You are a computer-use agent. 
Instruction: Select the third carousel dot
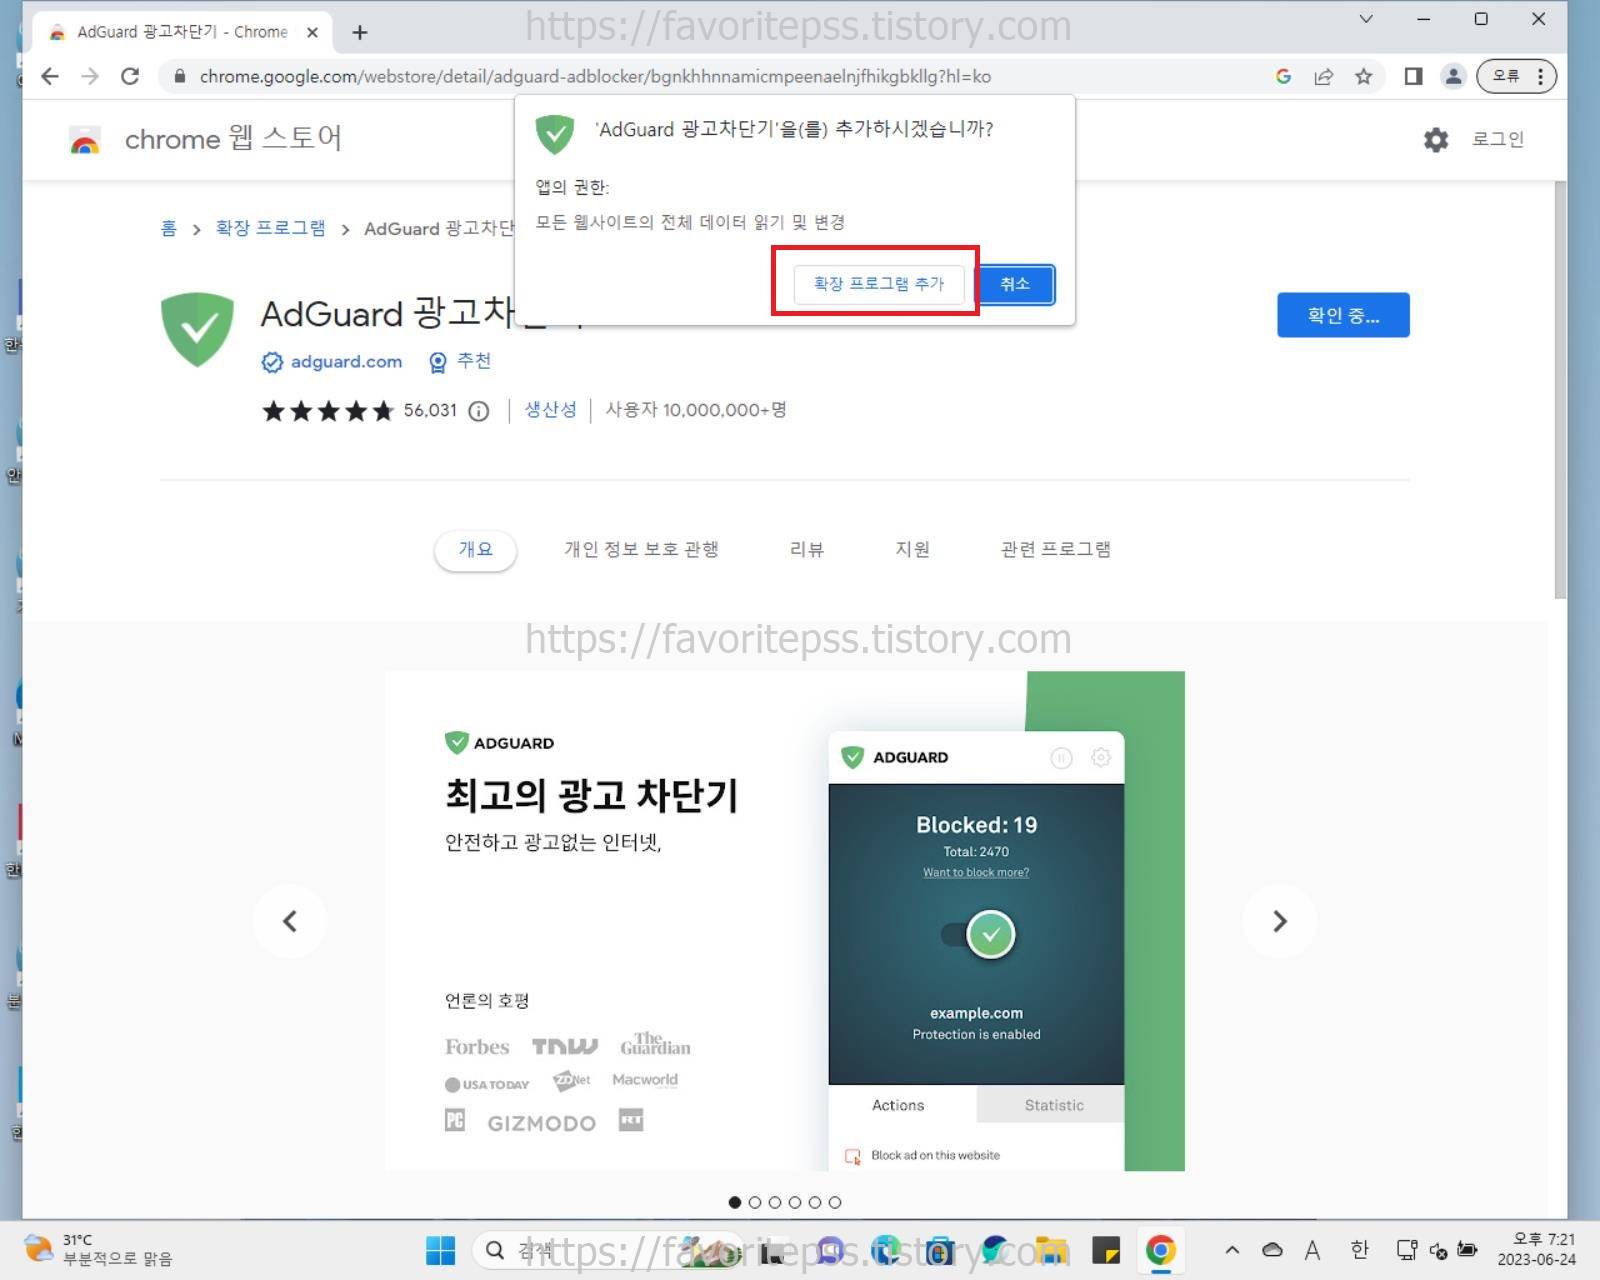coord(775,1202)
